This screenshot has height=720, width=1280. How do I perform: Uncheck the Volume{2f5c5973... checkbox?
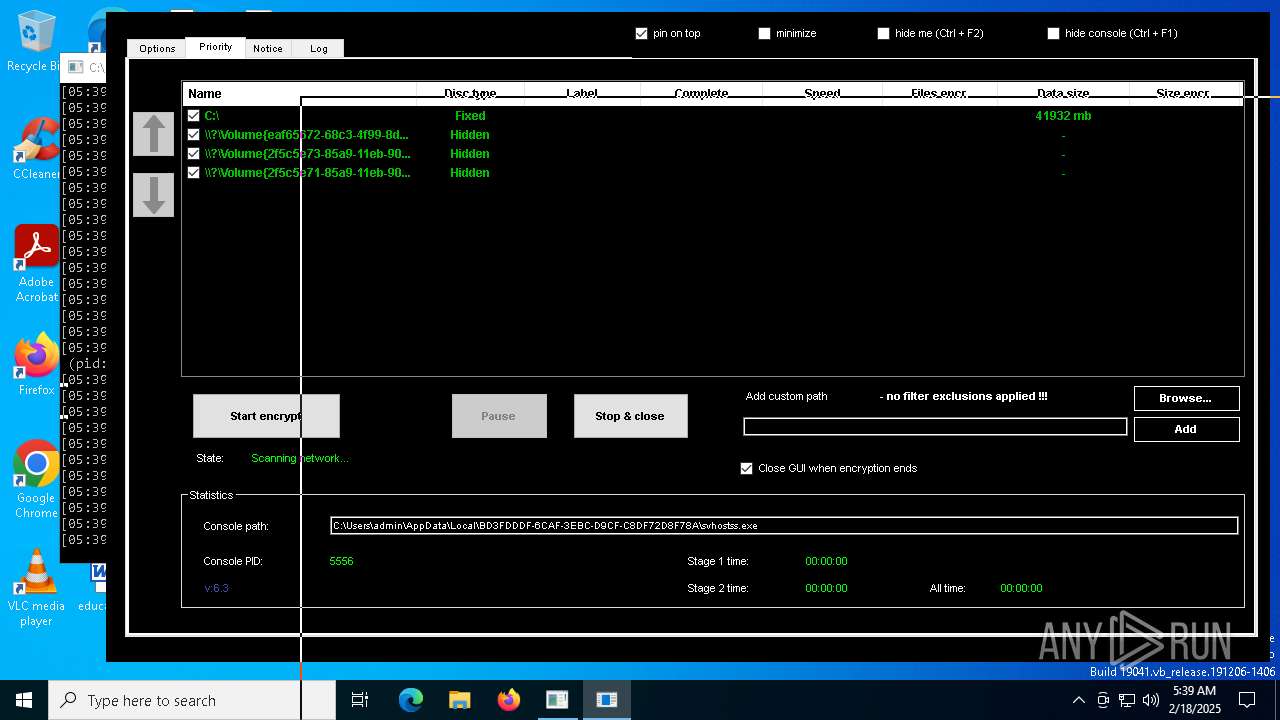(194, 154)
